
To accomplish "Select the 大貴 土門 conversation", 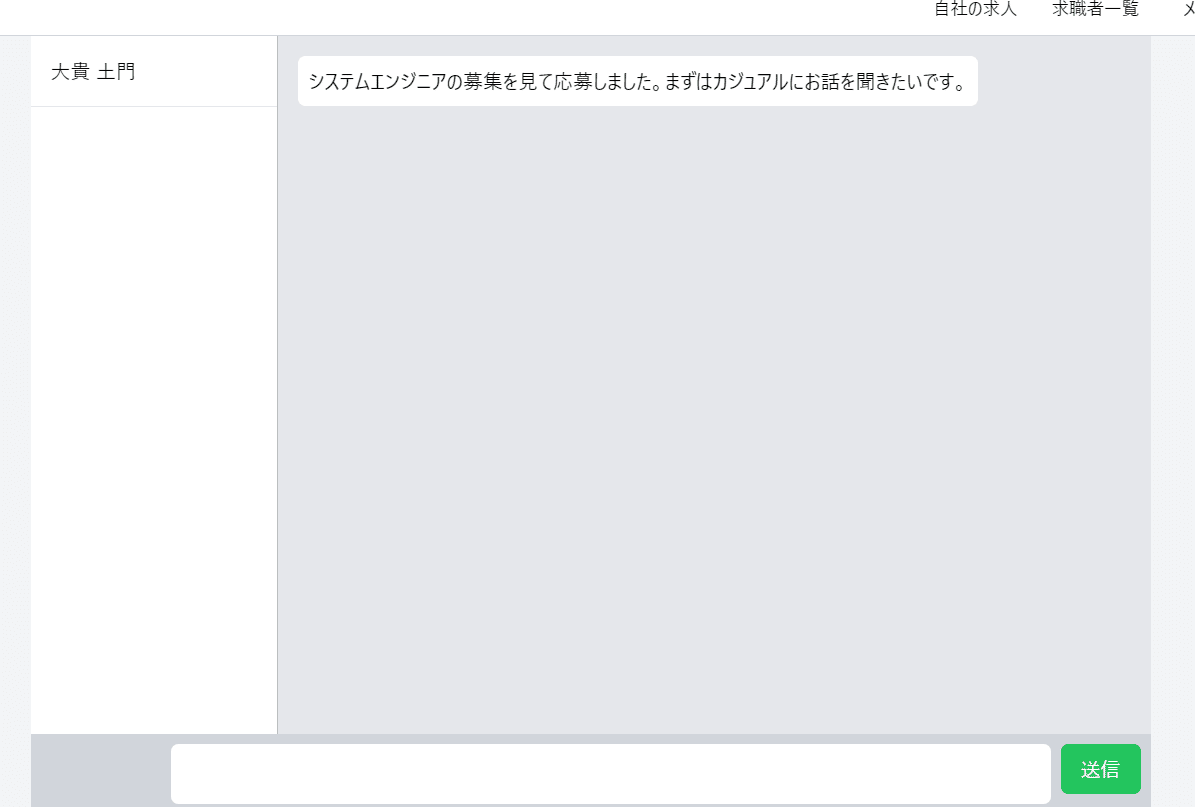I will [x=154, y=72].
